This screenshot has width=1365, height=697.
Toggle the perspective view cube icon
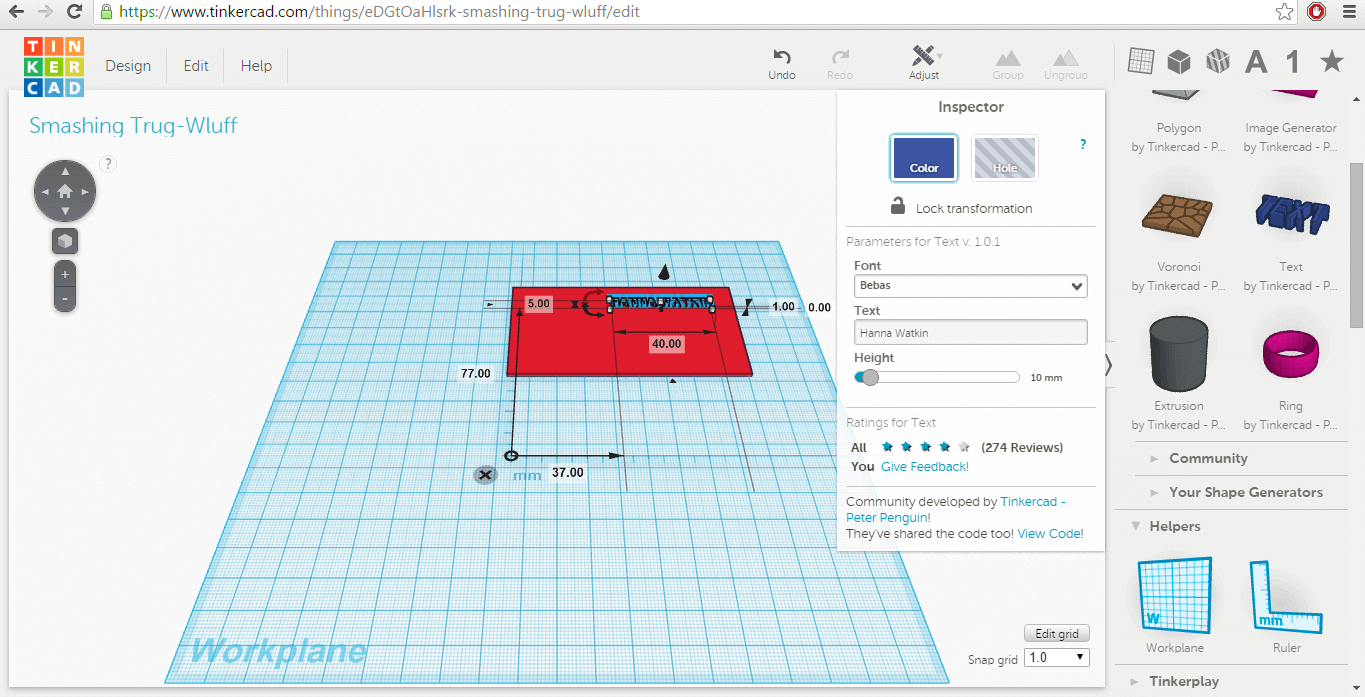[x=65, y=241]
